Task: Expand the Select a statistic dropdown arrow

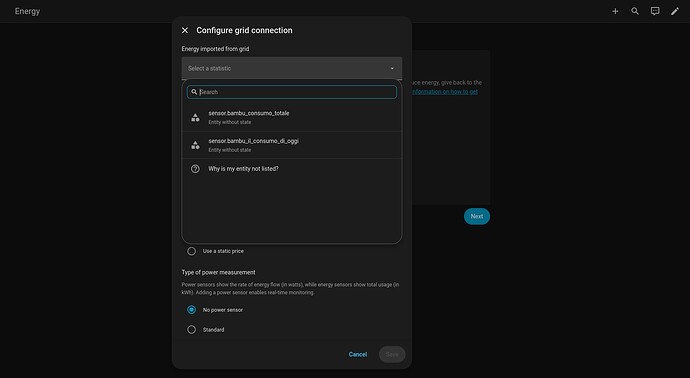Action: [392, 68]
